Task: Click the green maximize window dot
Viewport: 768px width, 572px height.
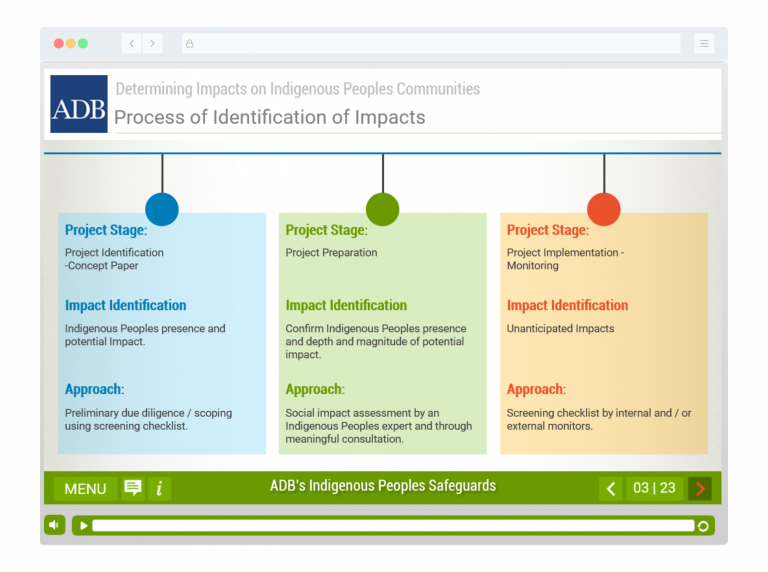Action: 83,44
